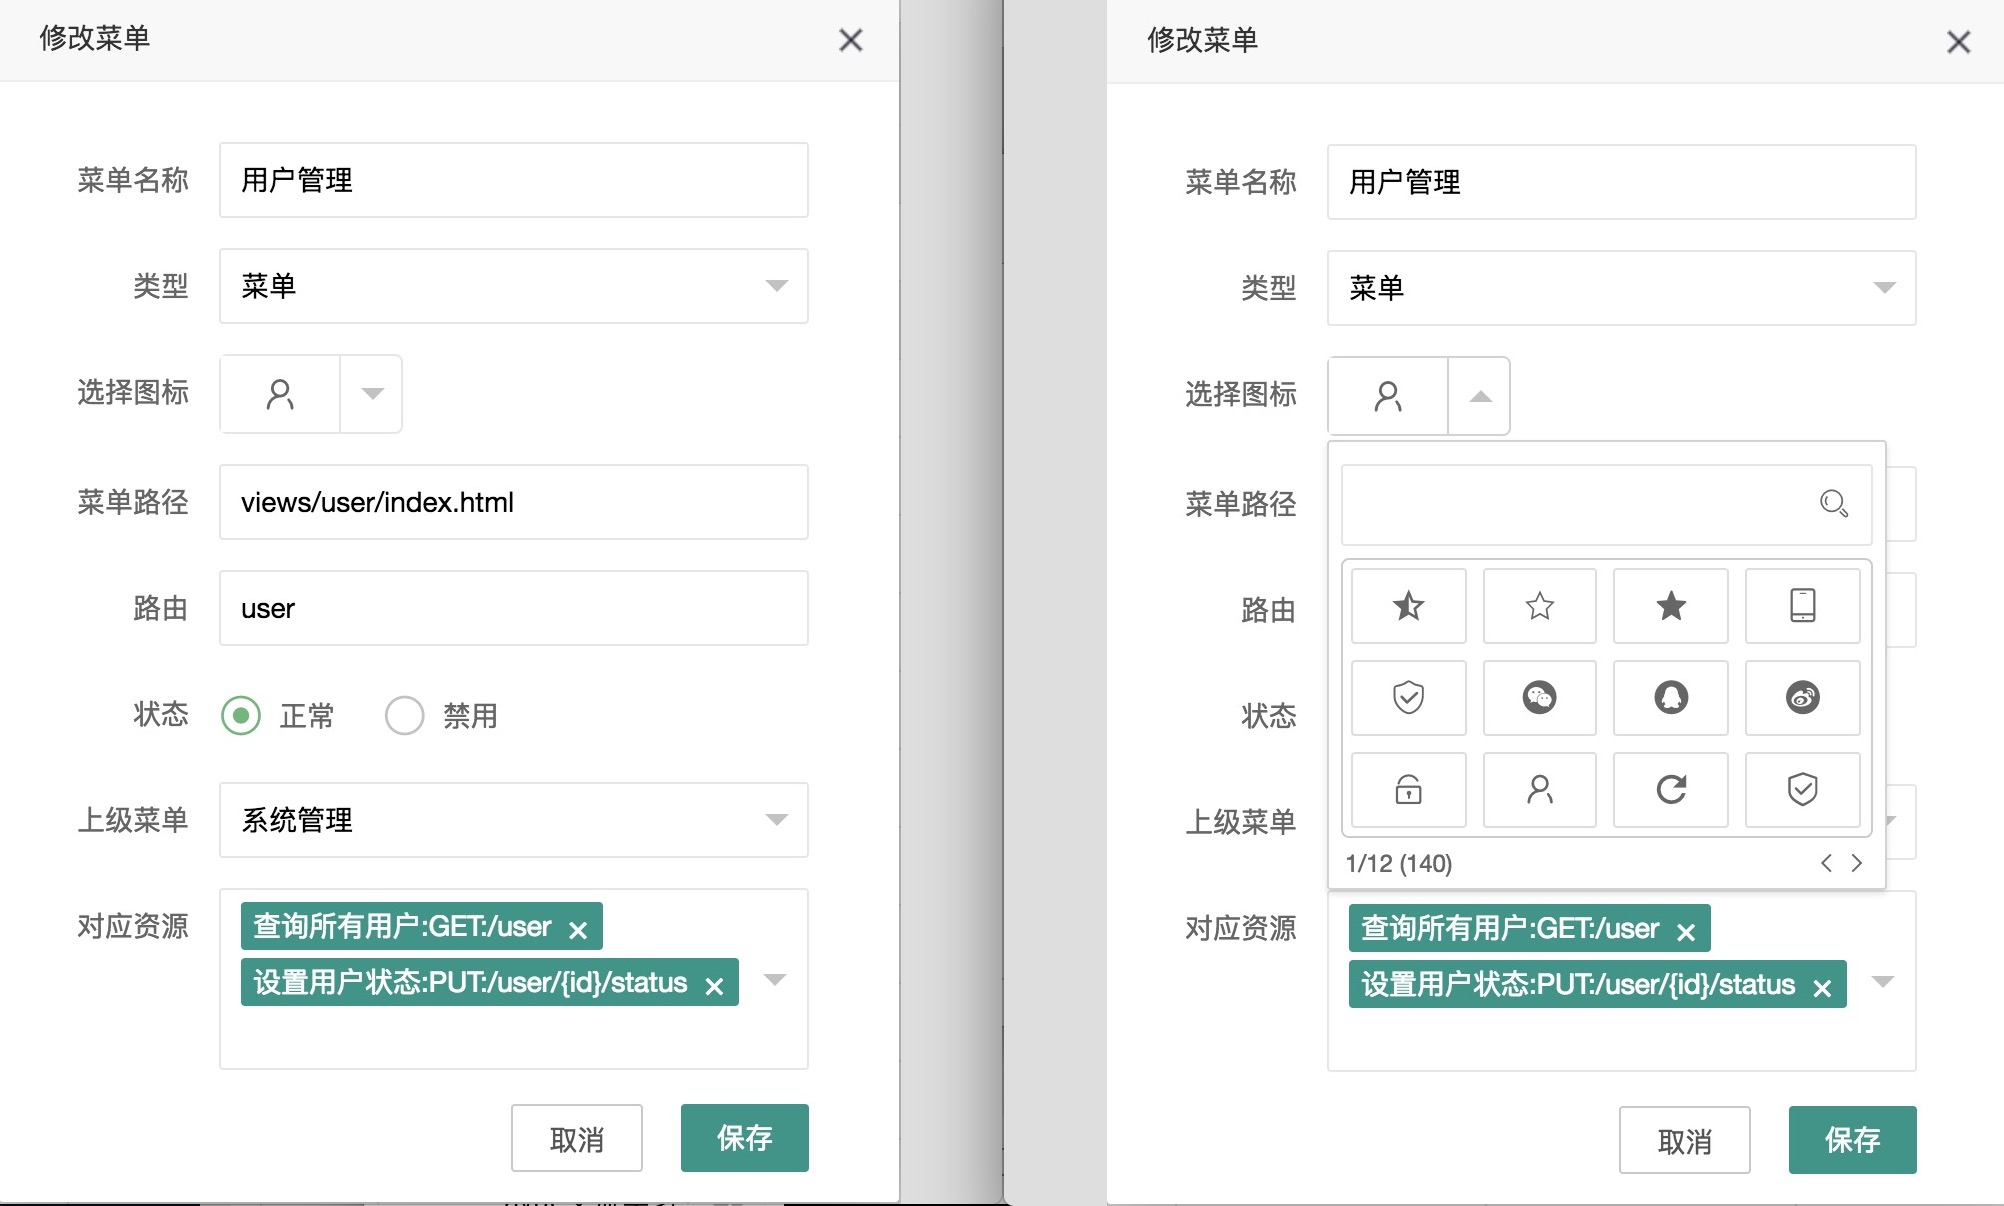Screen dimensions: 2004x1206
Task: Open the left 类型 dropdown
Action: click(x=513, y=286)
